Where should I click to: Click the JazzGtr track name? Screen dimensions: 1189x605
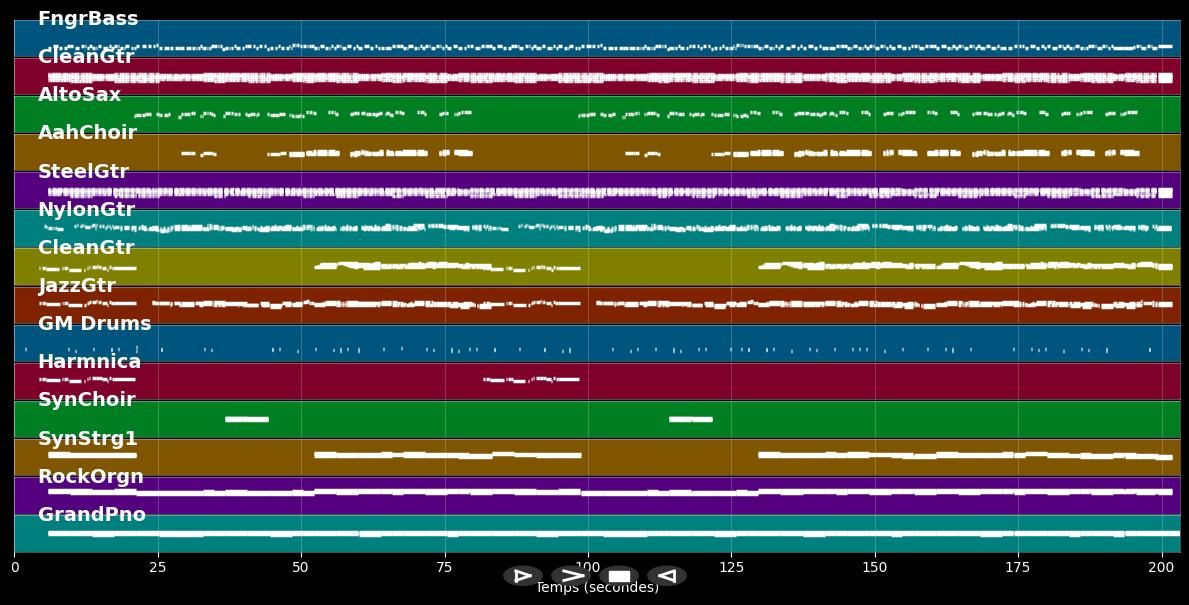click(x=77, y=286)
